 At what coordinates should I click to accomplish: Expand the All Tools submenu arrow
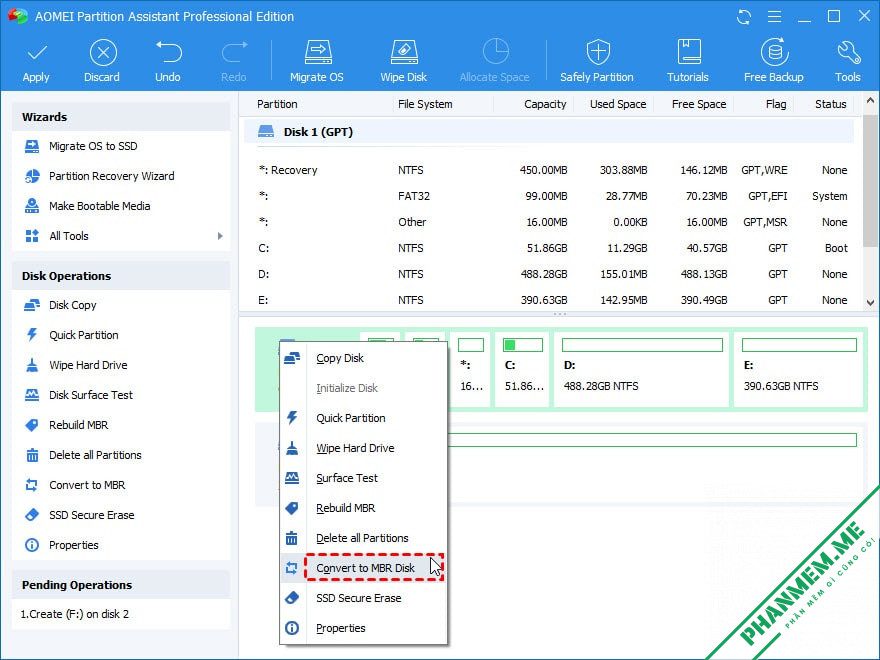pyautogui.click(x=220, y=236)
